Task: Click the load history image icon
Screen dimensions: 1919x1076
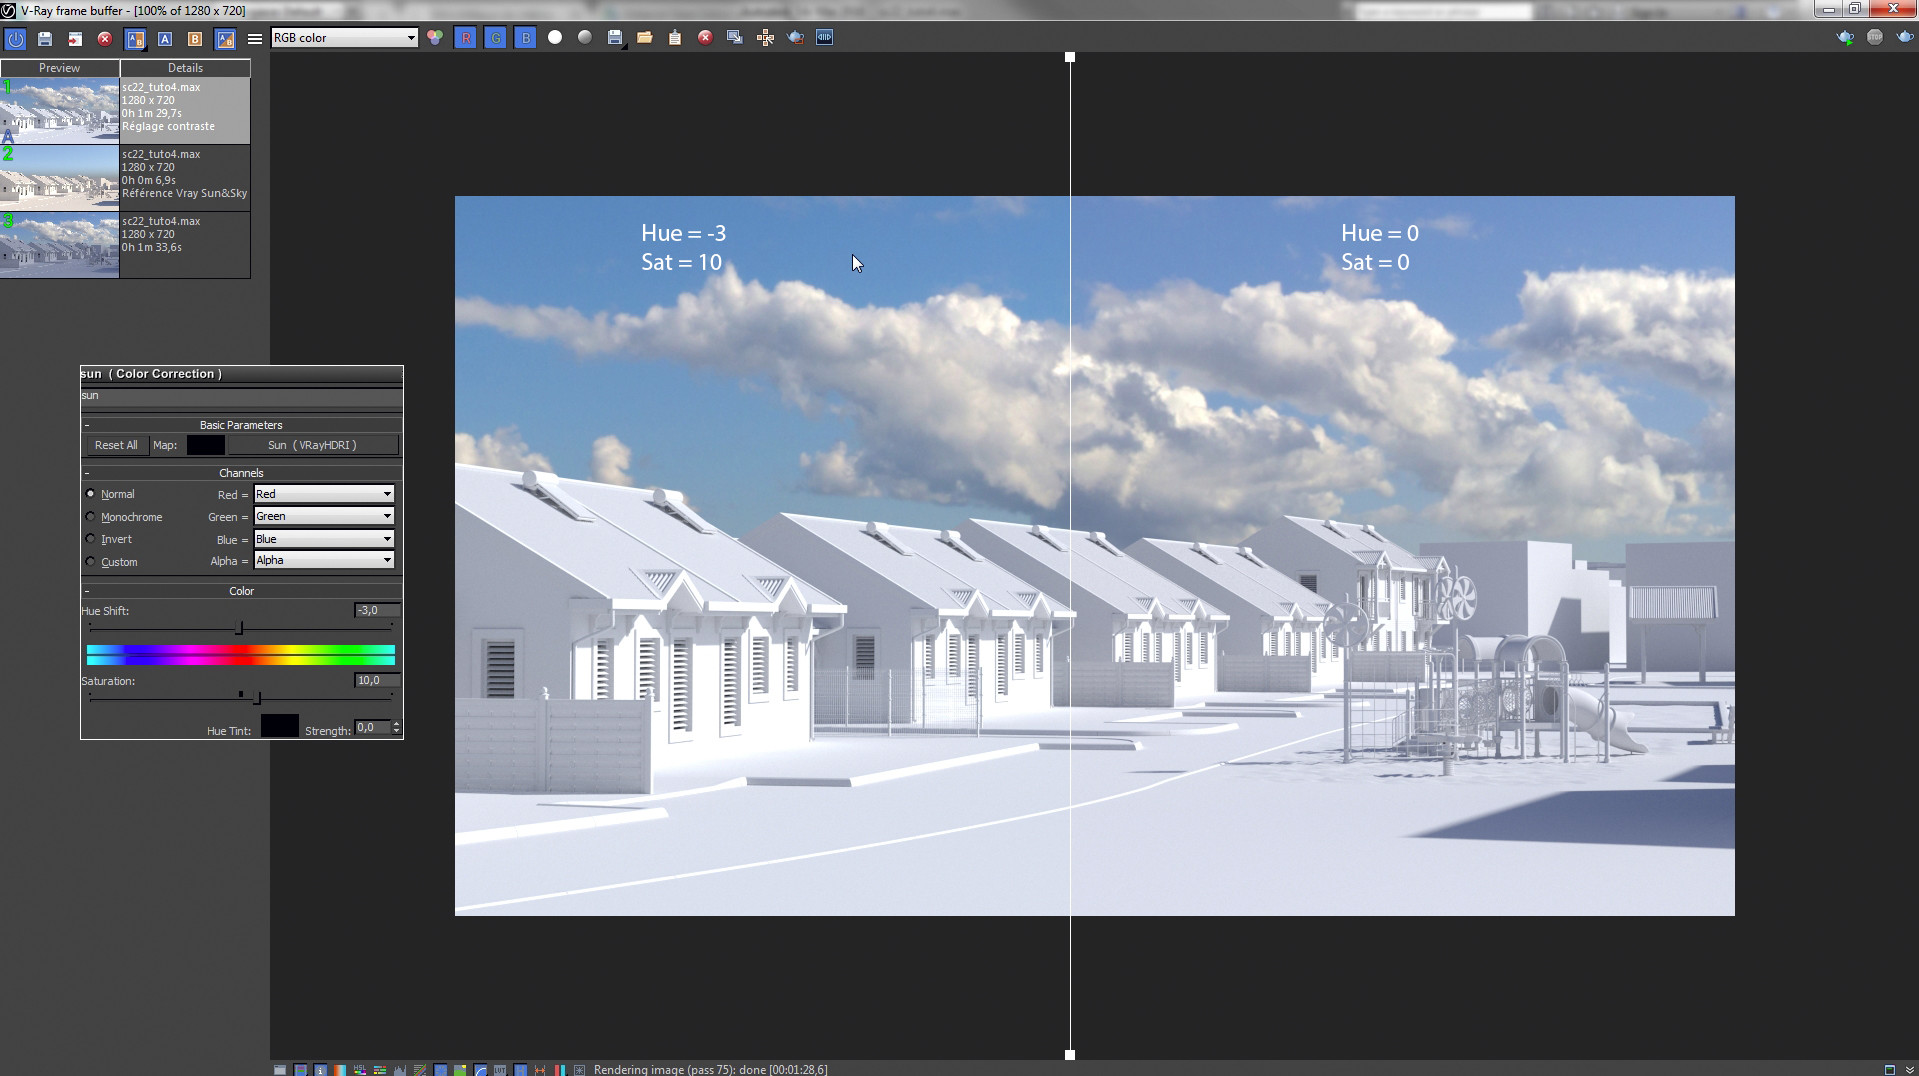Action: (x=75, y=38)
